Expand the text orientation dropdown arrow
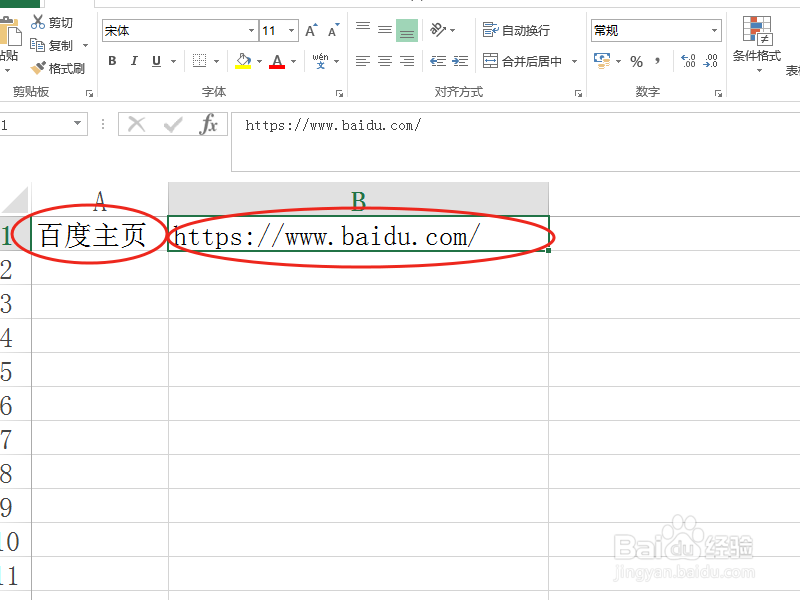 [x=453, y=31]
